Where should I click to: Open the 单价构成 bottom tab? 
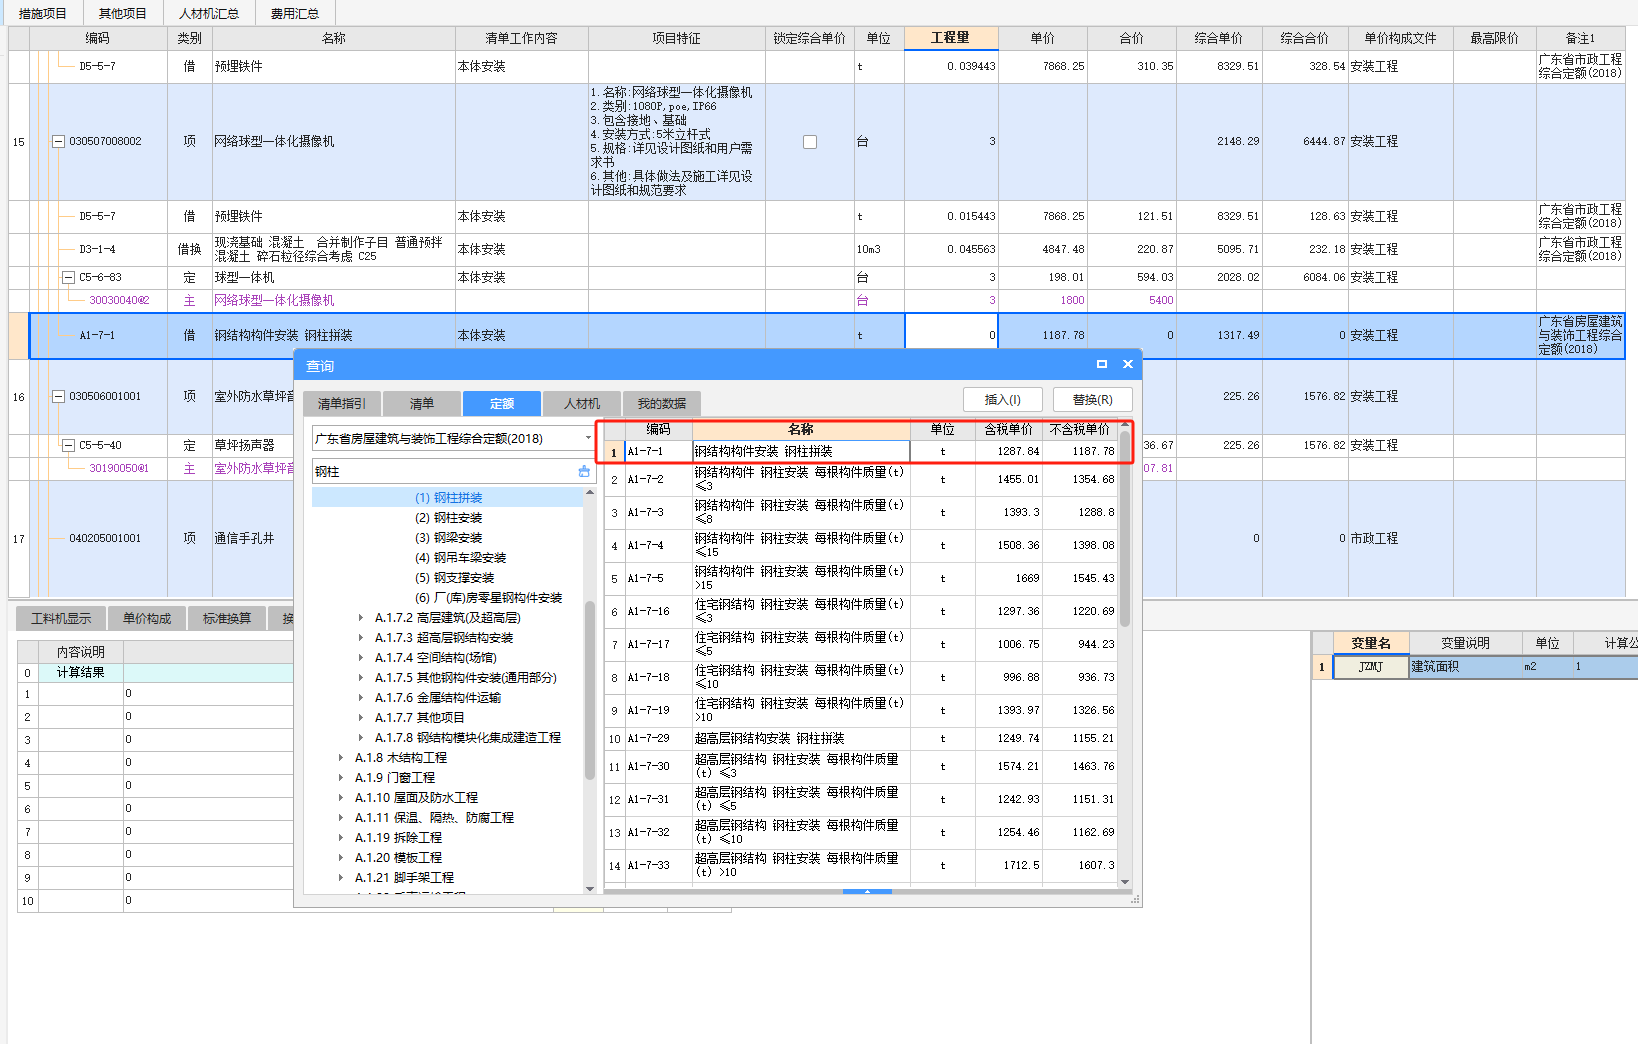coord(147,619)
